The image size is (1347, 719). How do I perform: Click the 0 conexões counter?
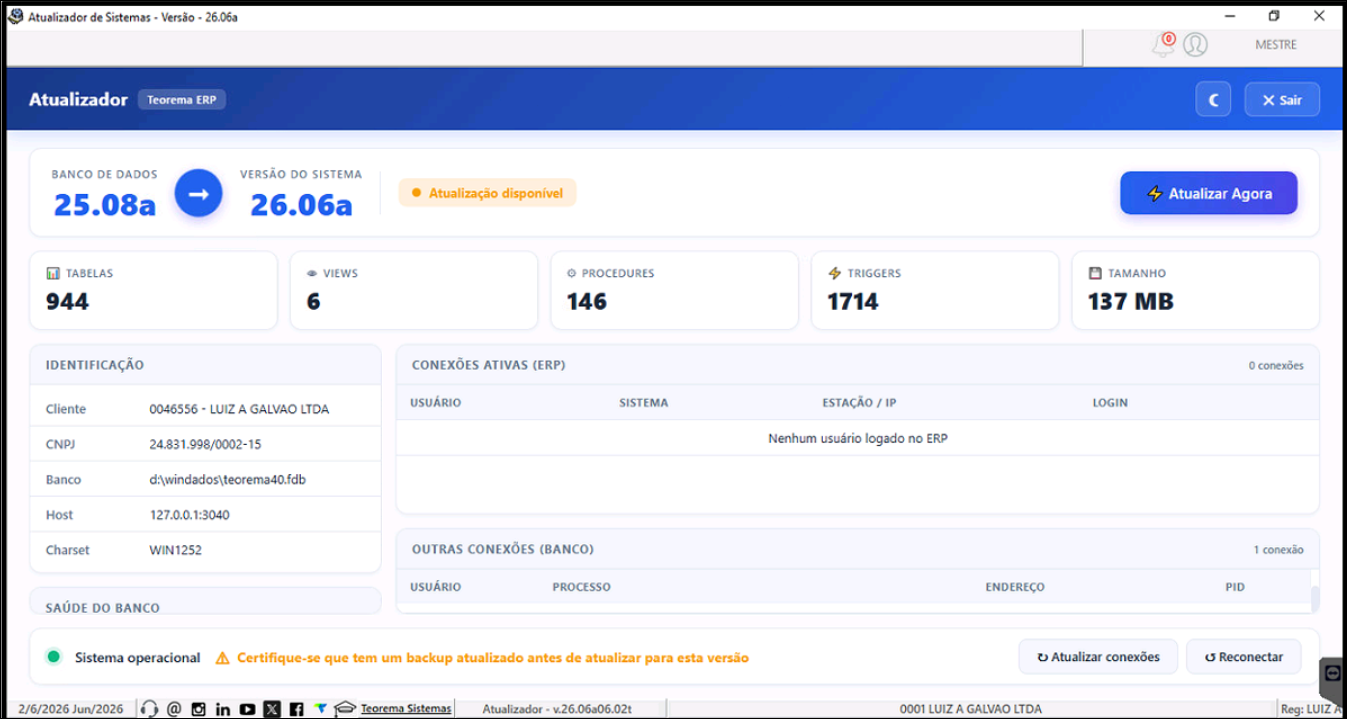click(1276, 366)
